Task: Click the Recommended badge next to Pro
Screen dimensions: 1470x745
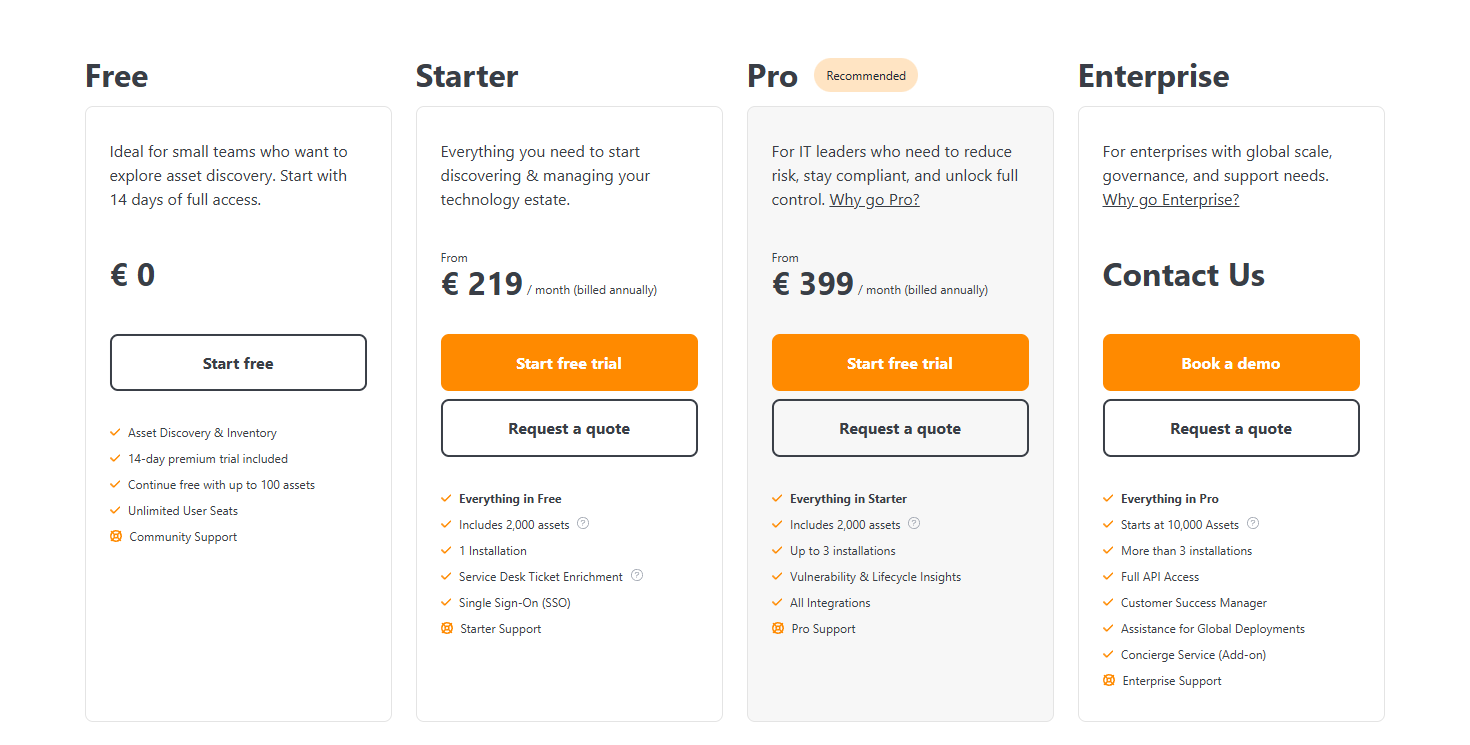Action: (866, 76)
